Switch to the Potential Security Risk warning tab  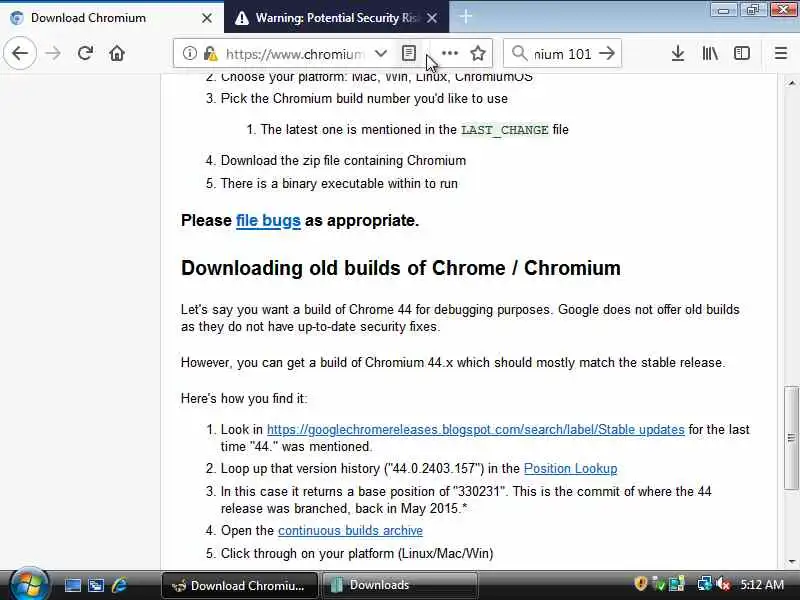tap(336, 18)
